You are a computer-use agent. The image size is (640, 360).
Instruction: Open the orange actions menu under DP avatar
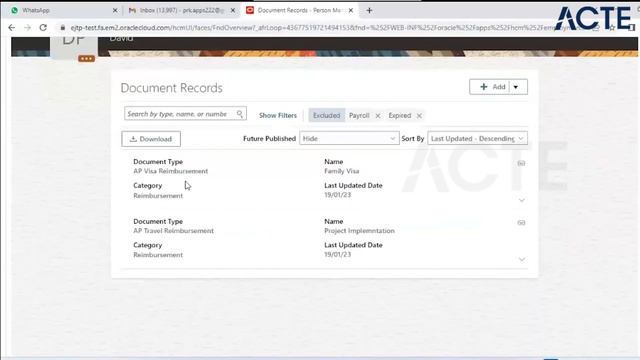coord(87,59)
